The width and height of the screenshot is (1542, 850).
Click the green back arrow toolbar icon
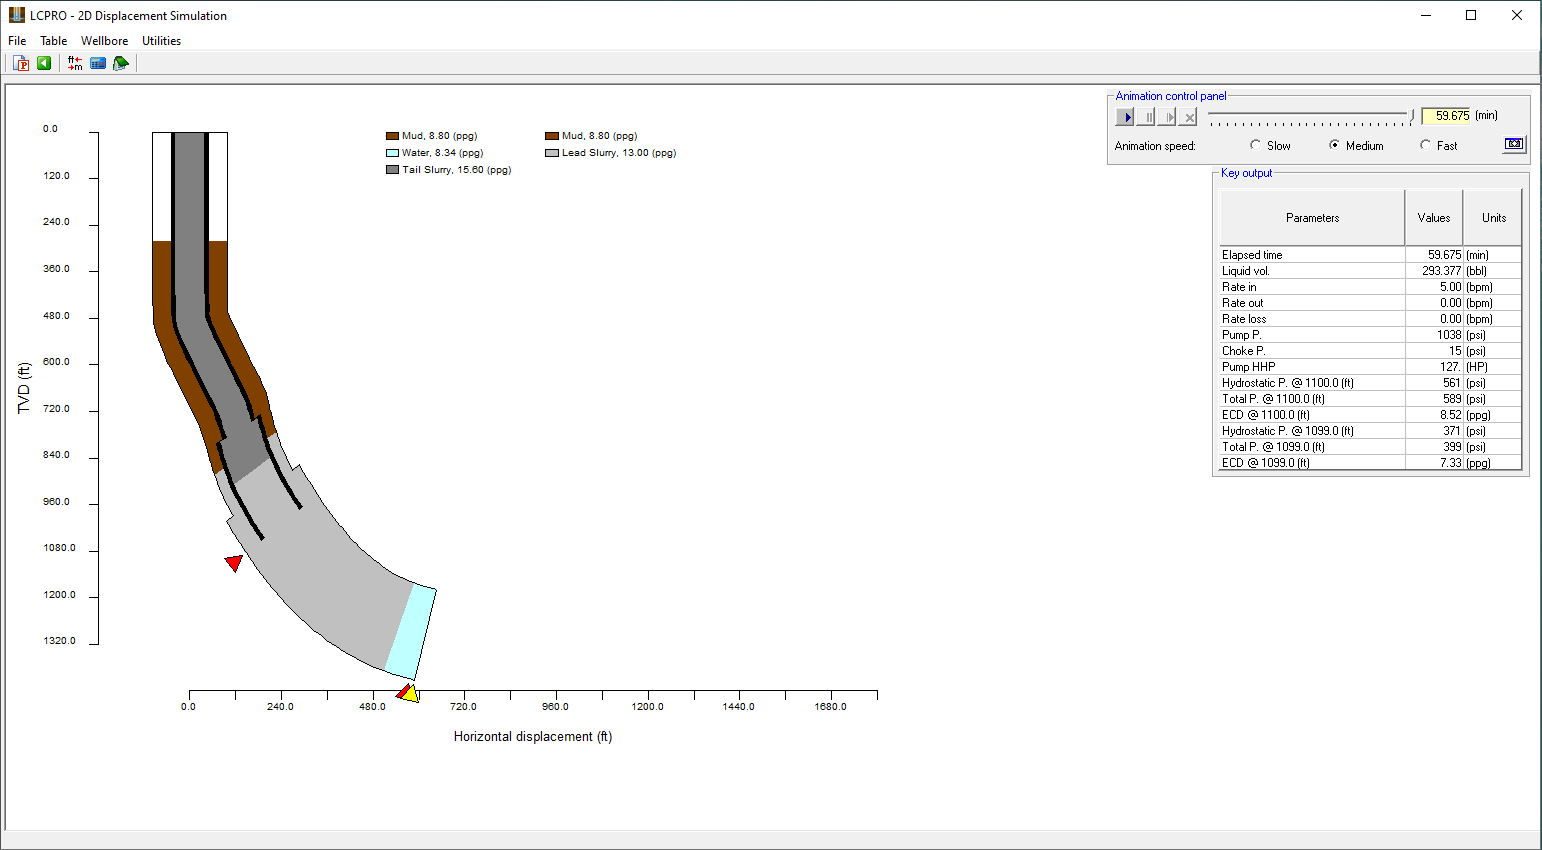tap(44, 63)
